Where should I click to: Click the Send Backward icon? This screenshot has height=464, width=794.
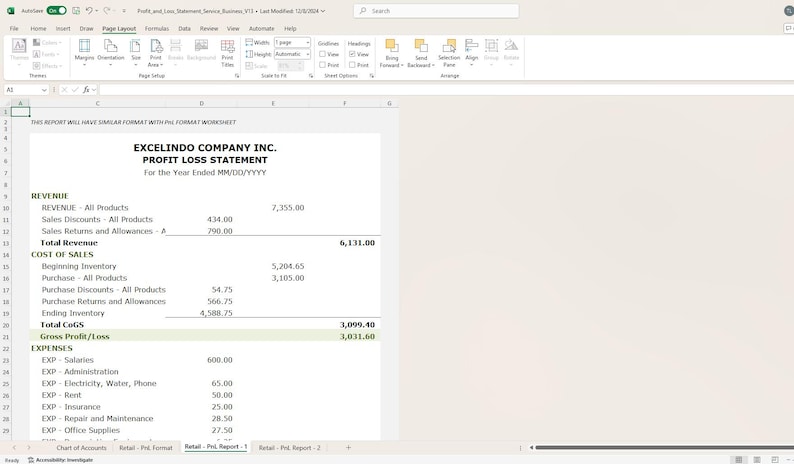coord(420,46)
